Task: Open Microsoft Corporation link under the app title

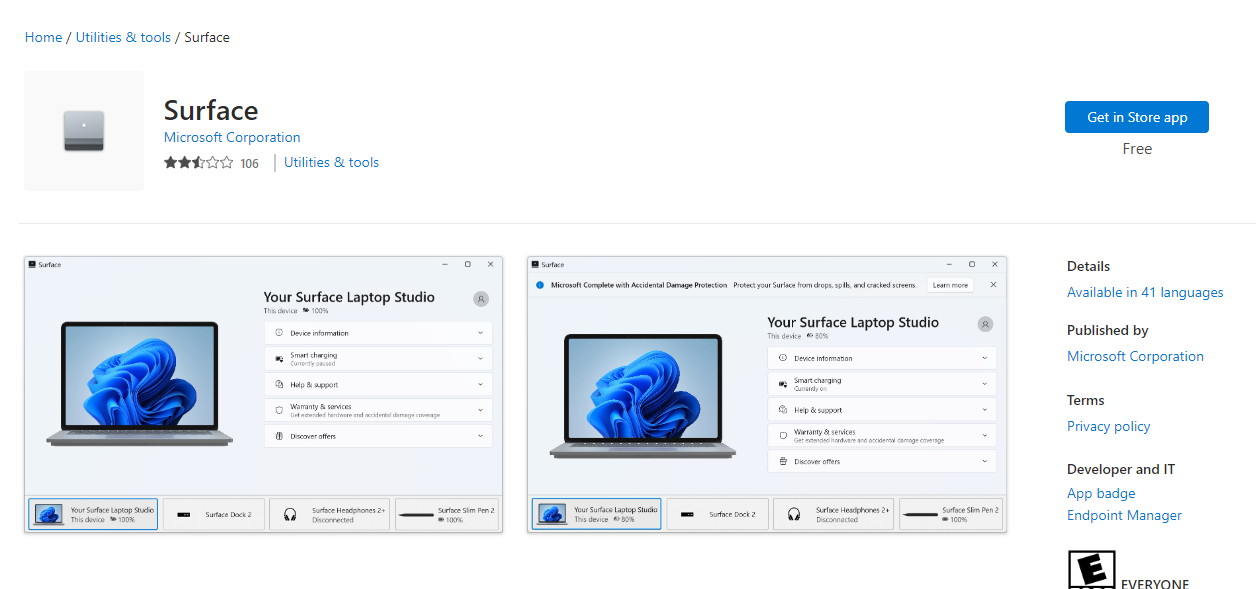Action: tap(232, 137)
